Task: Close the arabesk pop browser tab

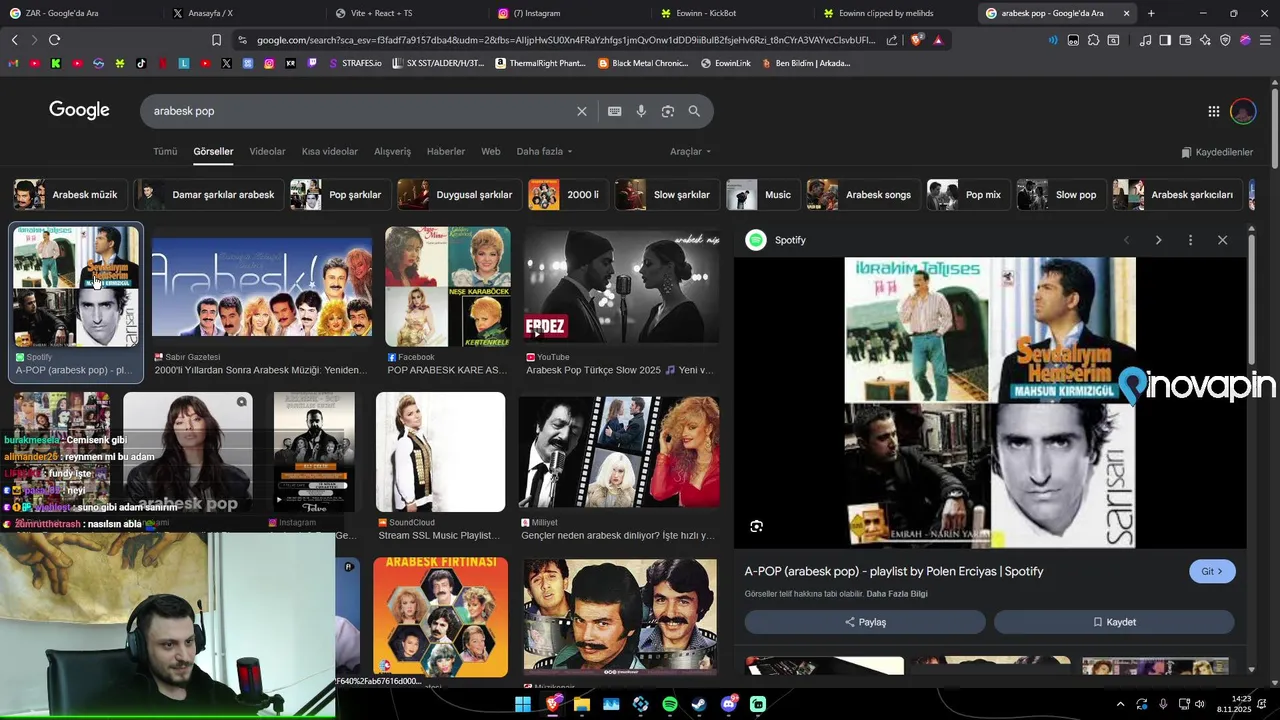Action: (x=1126, y=13)
